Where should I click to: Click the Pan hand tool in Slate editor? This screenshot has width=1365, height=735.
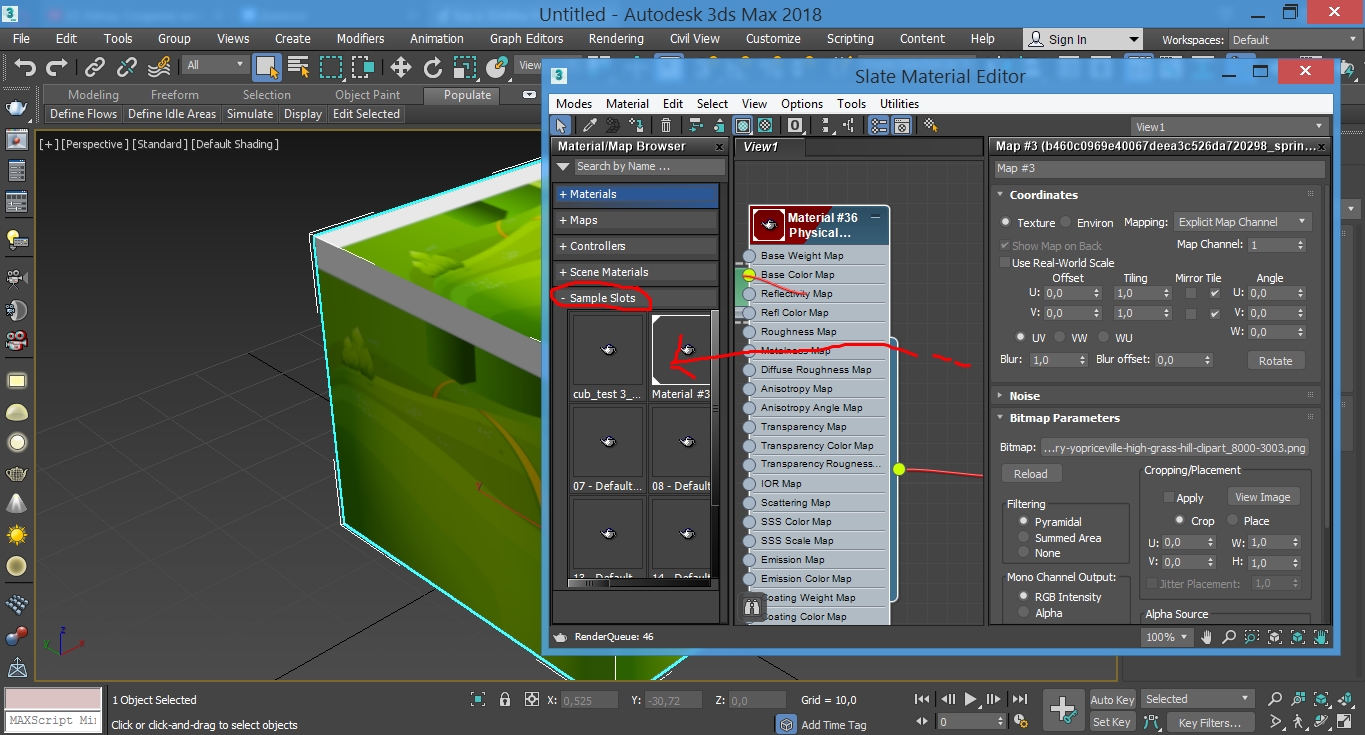click(1207, 637)
